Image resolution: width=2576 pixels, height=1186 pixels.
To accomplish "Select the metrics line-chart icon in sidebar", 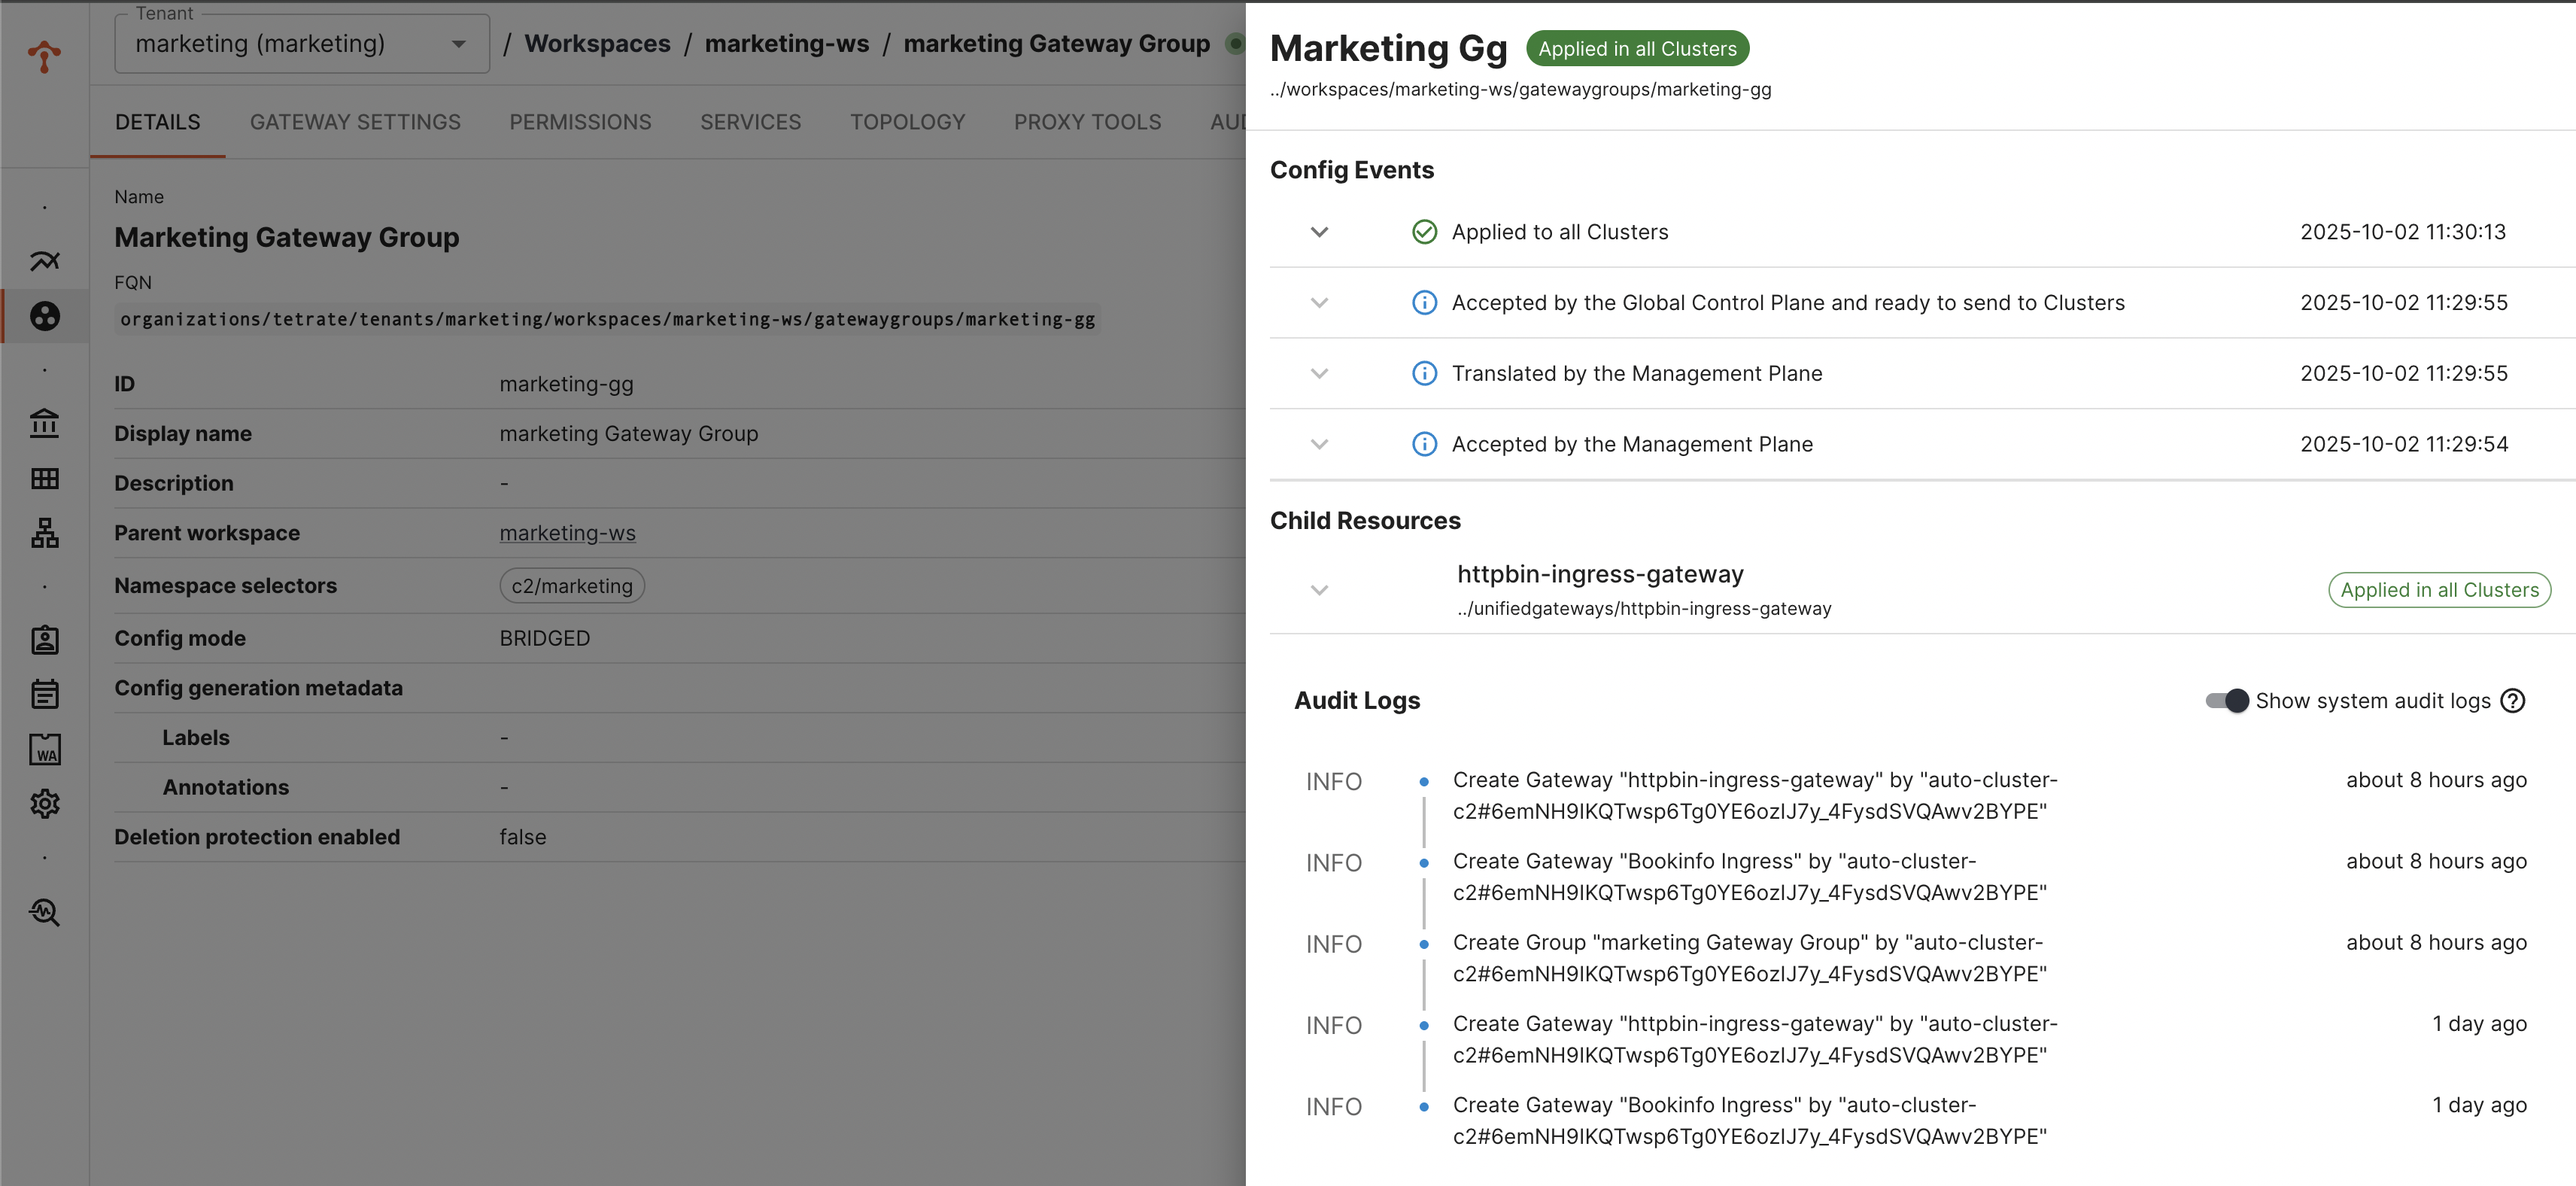I will tap(45, 260).
